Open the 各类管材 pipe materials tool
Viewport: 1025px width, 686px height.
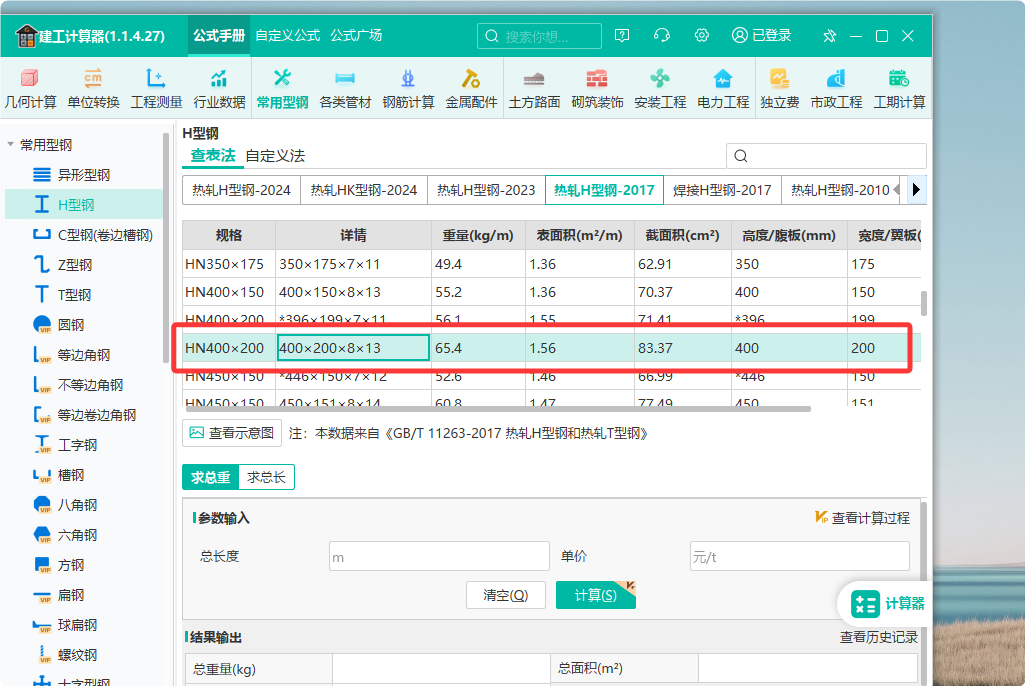pos(345,88)
